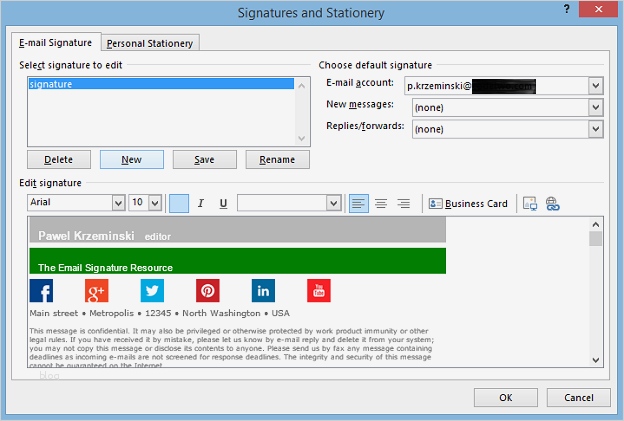Toggle underline formatting
The width and height of the screenshot is (624, 421).
pyautogui.click(x=223, y=203)
